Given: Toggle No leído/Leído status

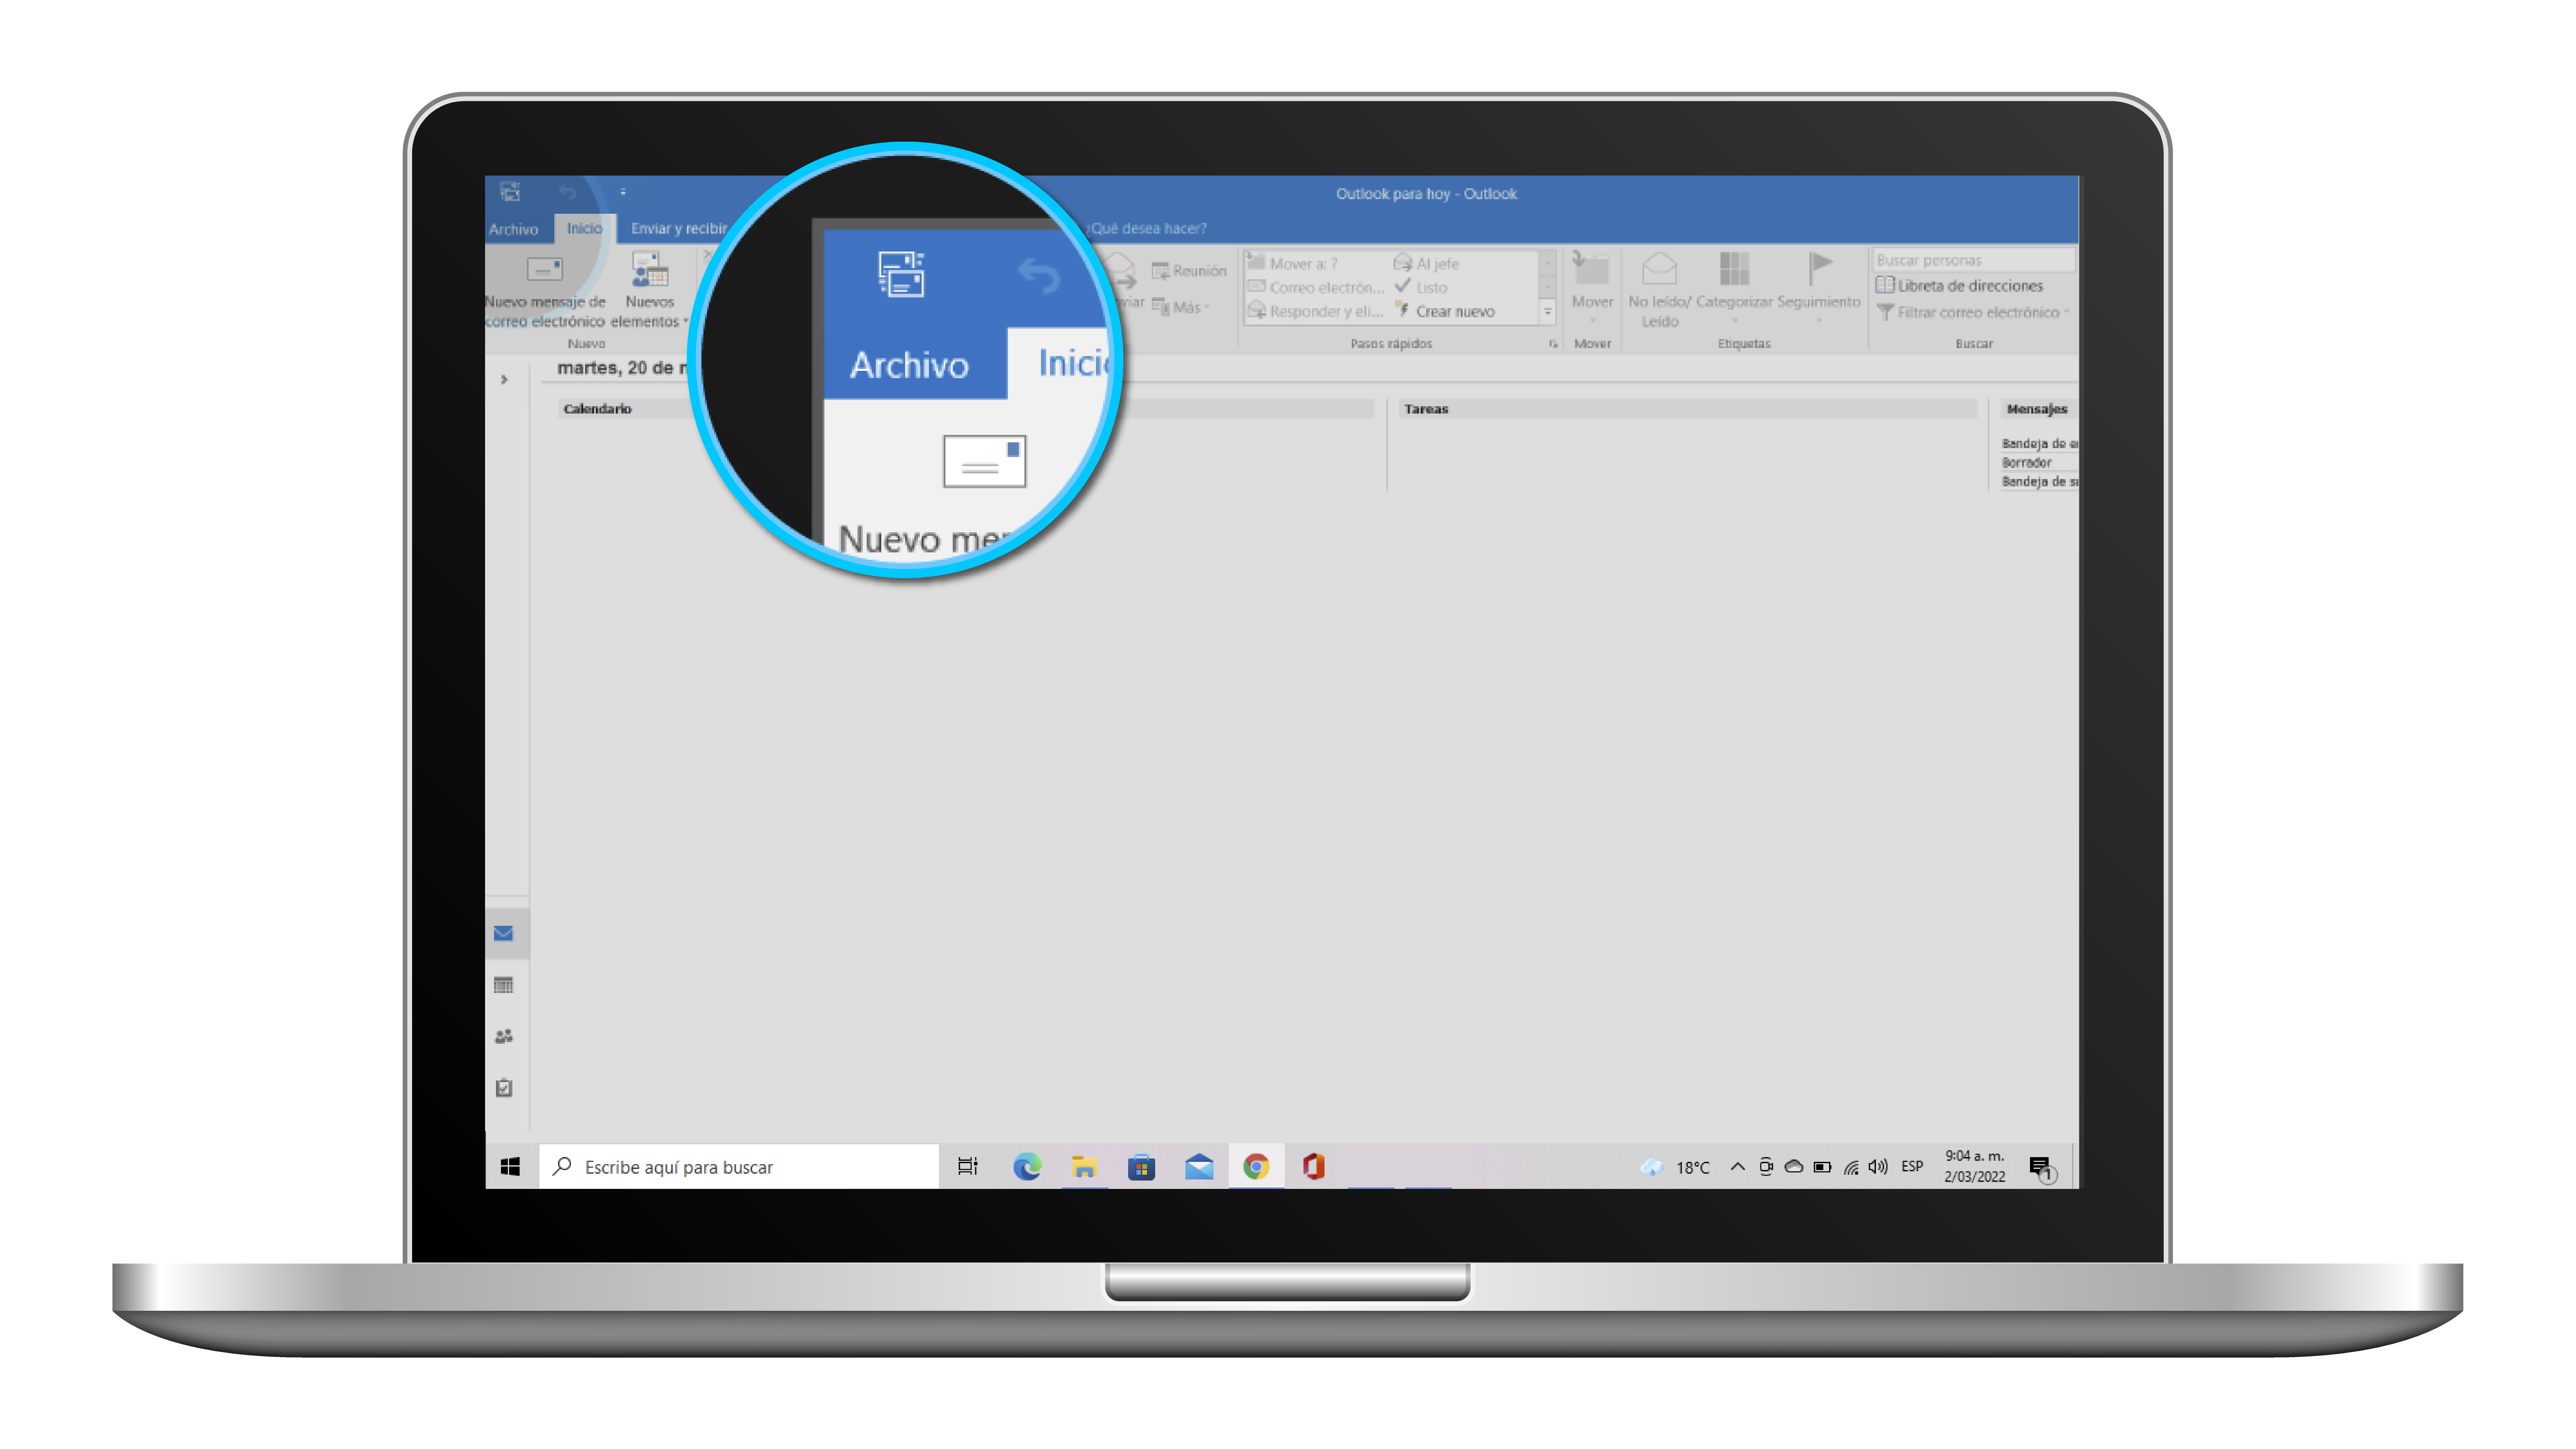Looking at the screenshot, I should point(1659,290).
